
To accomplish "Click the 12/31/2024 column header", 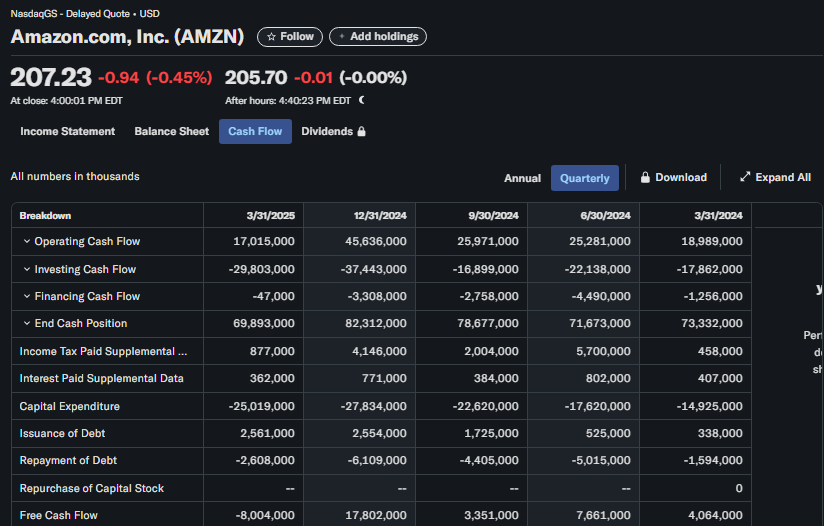I will [x=379, y=215].
